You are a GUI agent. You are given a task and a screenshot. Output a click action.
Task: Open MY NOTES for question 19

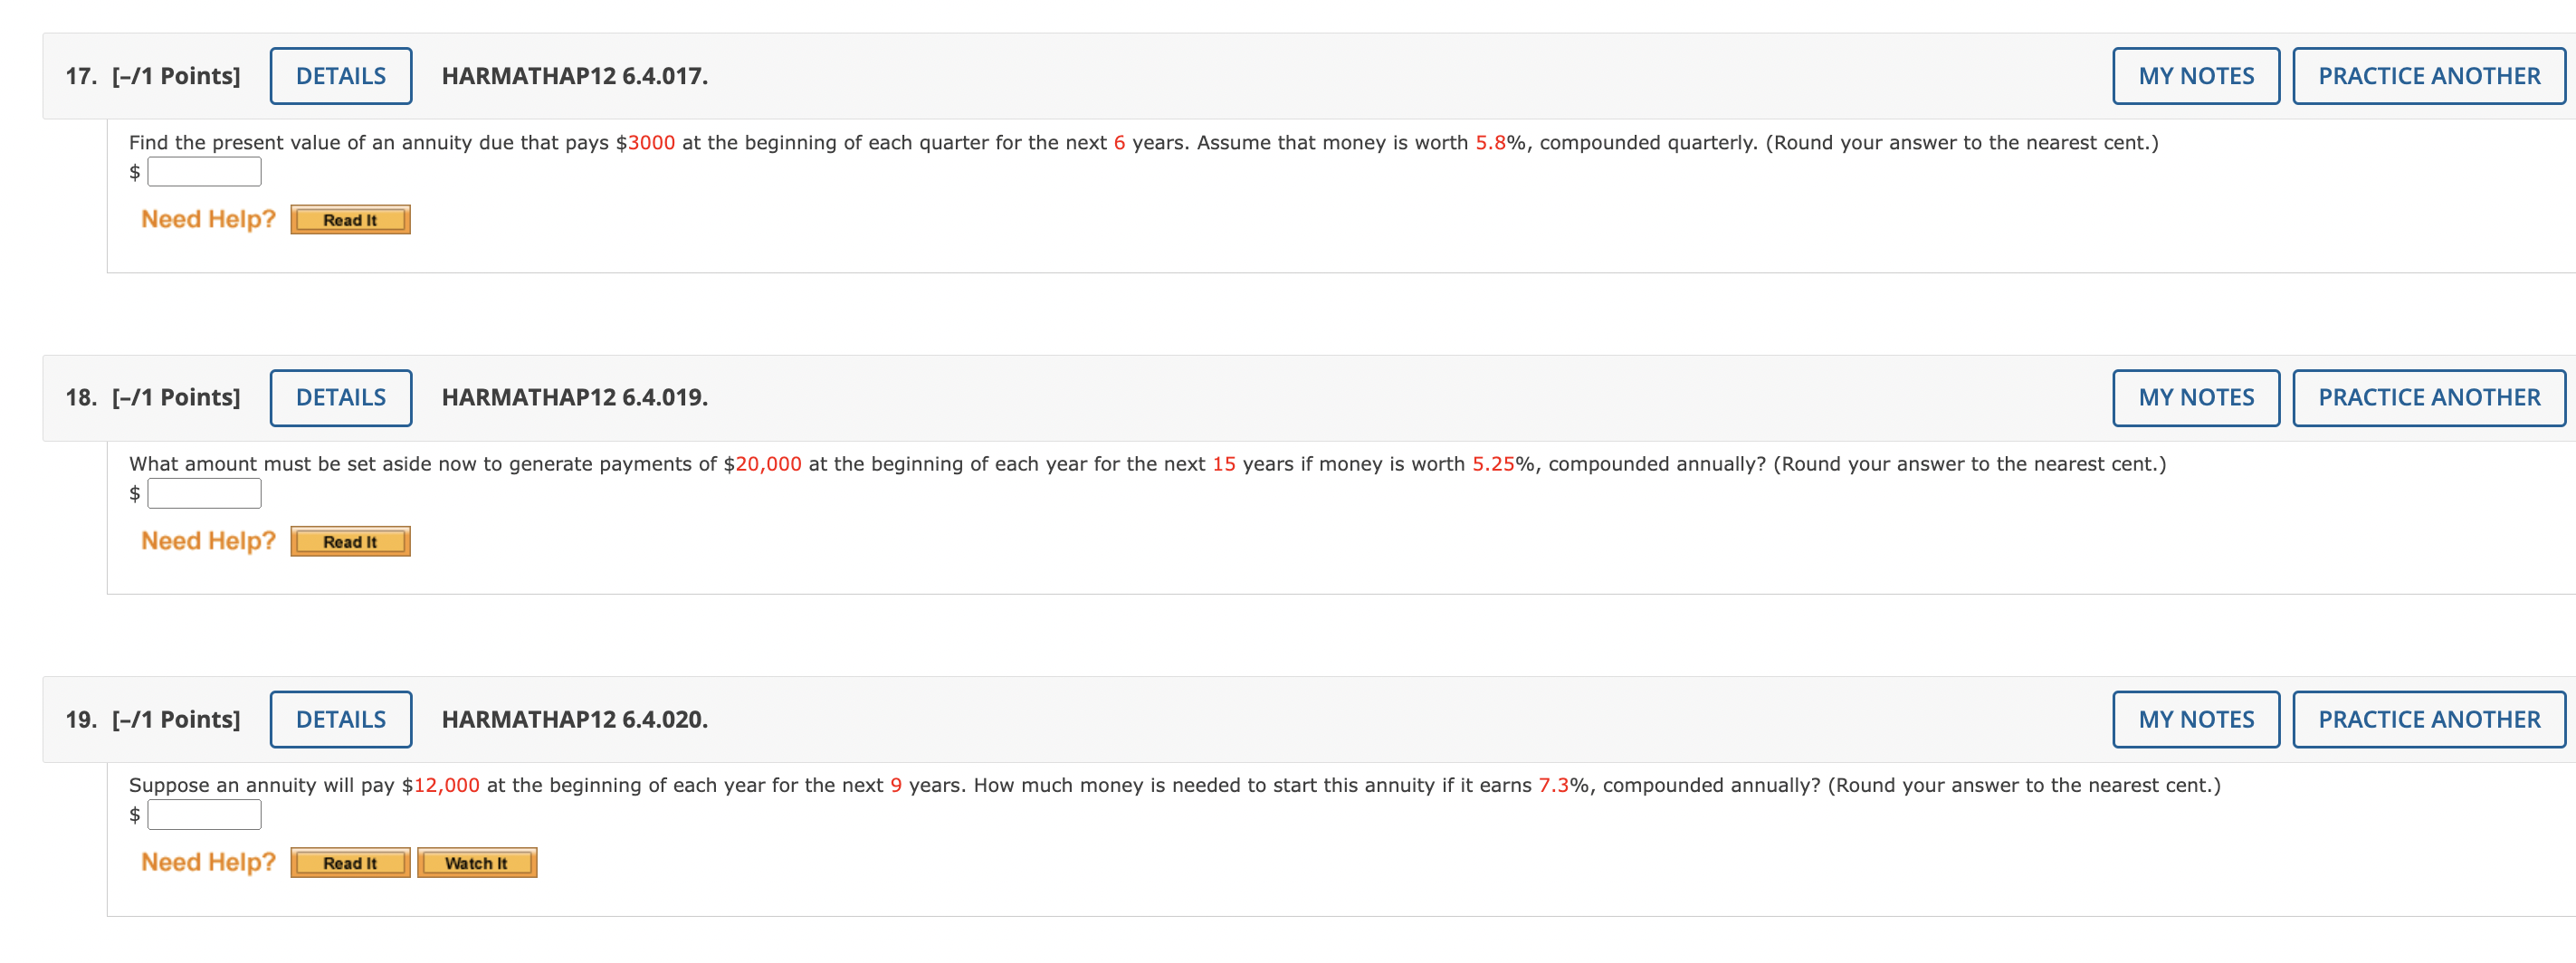pos(2194,719)
